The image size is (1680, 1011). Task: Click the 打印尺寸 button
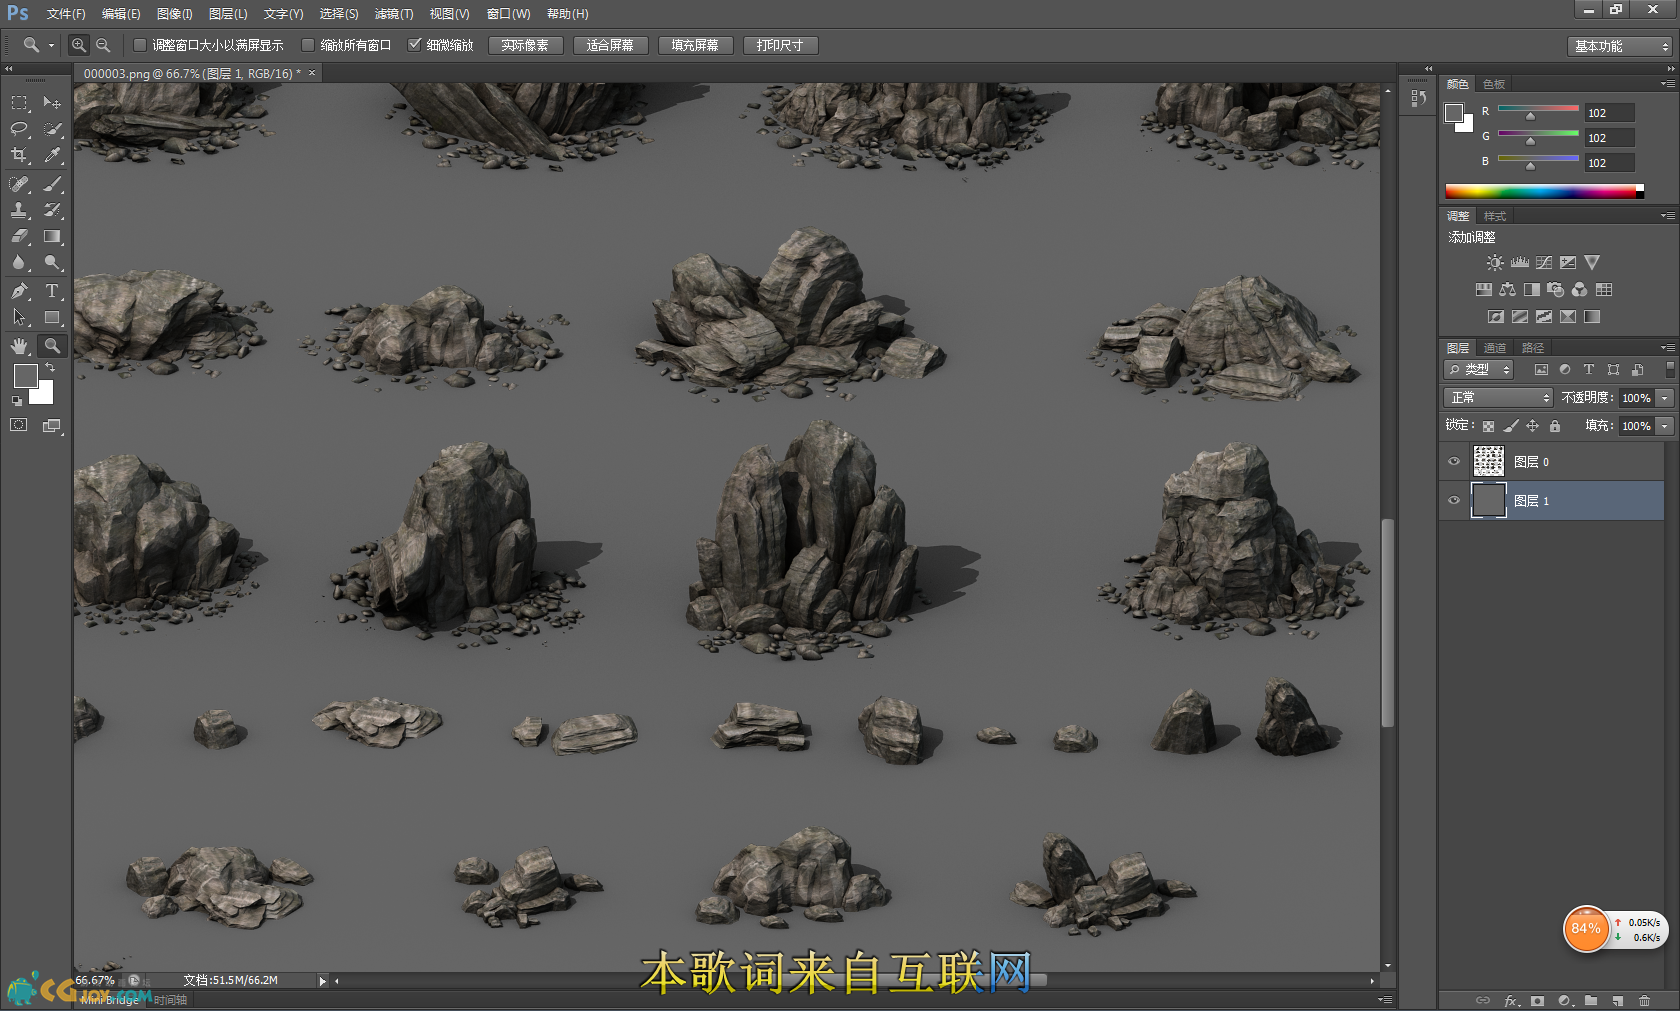click(x=780, y=45)
